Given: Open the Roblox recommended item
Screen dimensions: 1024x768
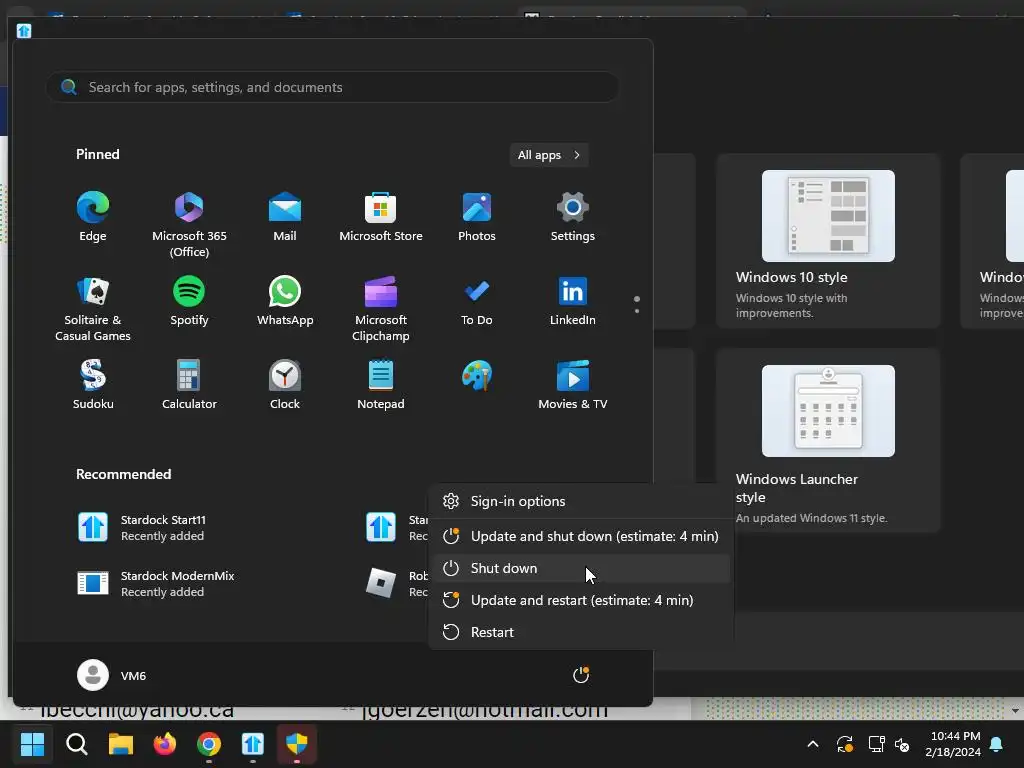Looking at the screenshot, I should click(396, 583).
